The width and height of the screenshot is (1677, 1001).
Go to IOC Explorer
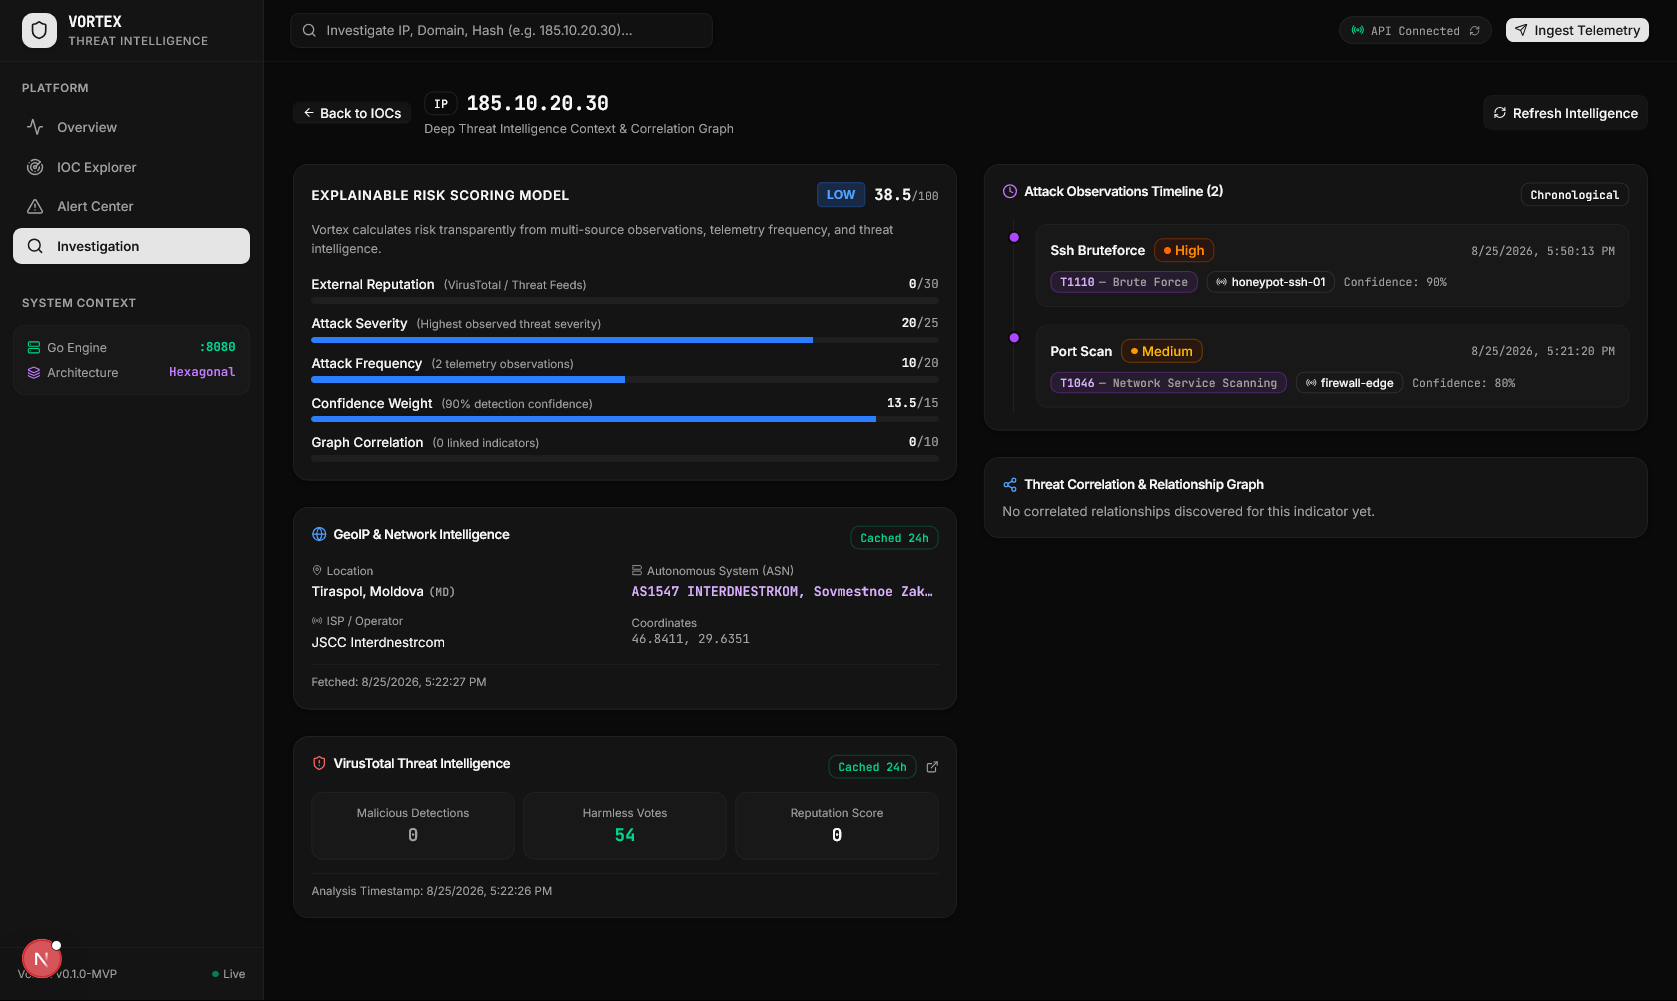tap(131, 167)
